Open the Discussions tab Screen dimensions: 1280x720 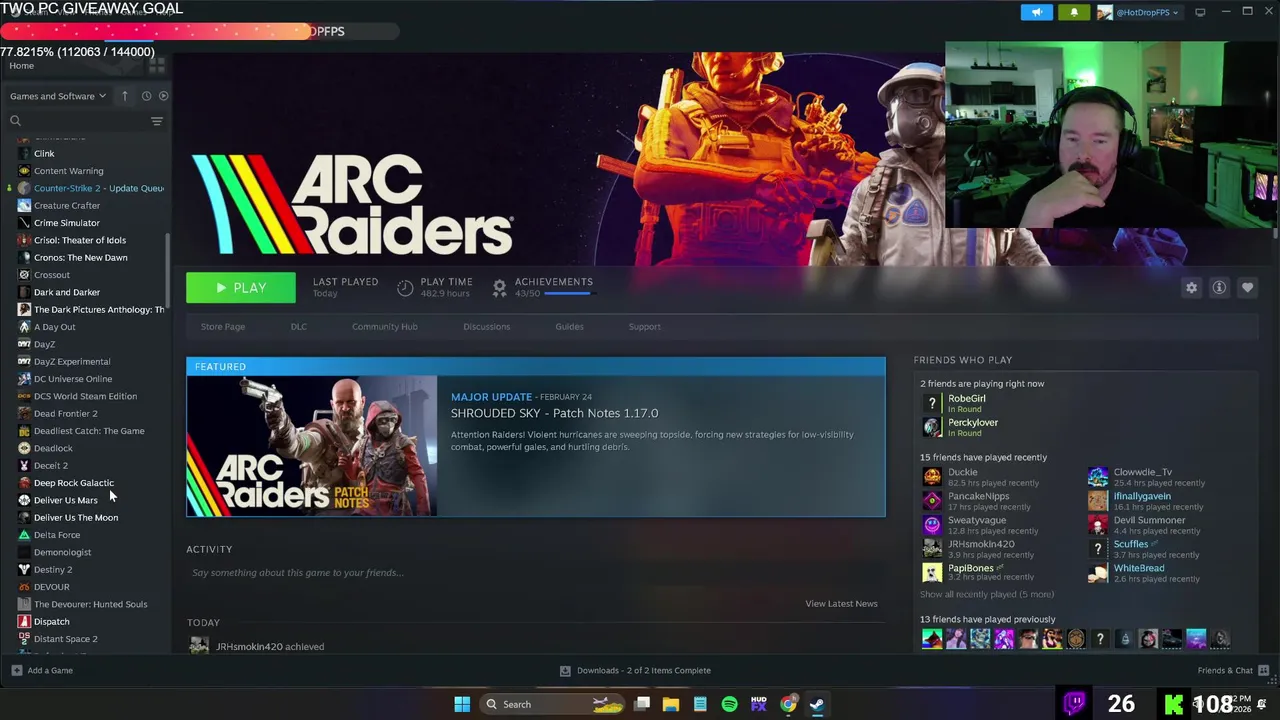pyautogui.click(x=486, y=326)
